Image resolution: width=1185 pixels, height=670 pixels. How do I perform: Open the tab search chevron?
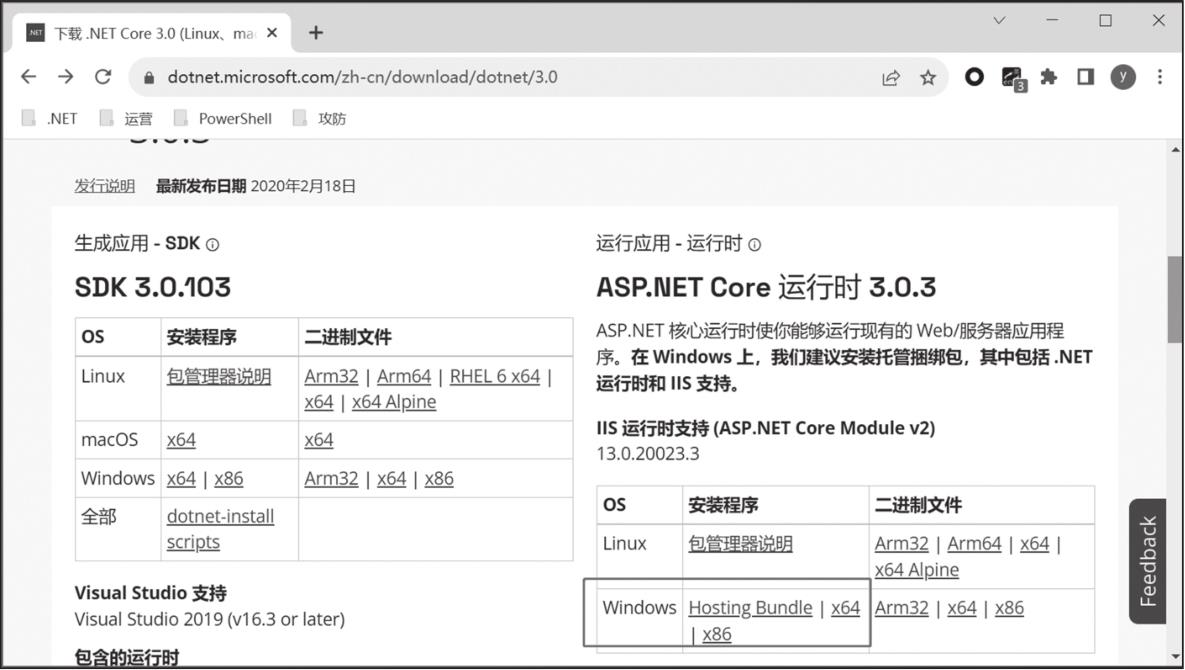999,20
